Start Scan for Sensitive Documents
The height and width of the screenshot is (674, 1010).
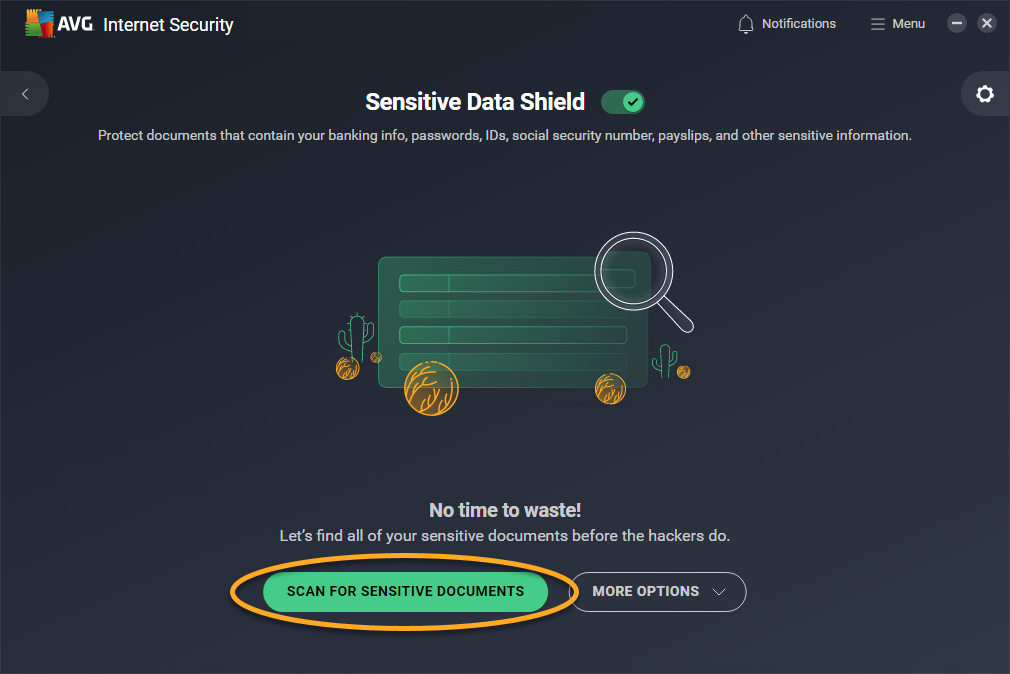(x=405, y=591)
